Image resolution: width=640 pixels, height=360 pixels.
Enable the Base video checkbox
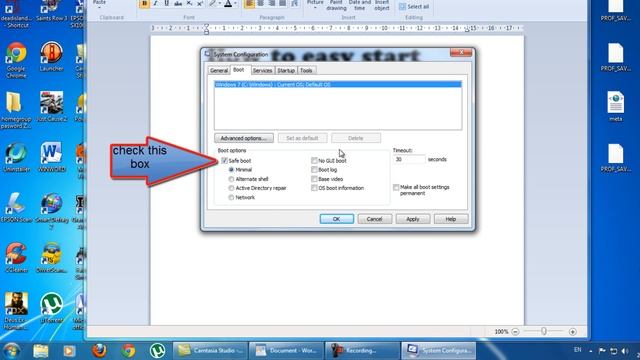click(314, 179)
